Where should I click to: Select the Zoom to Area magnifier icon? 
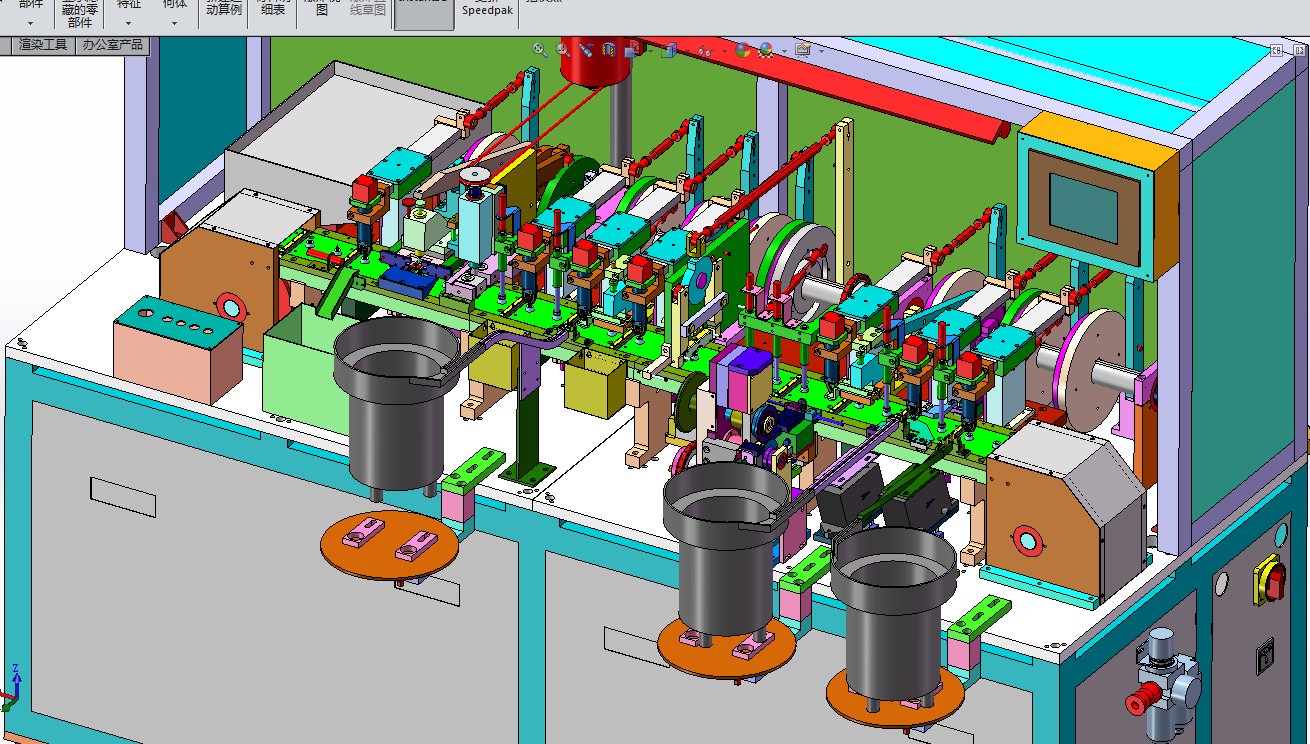pos(563,49)
